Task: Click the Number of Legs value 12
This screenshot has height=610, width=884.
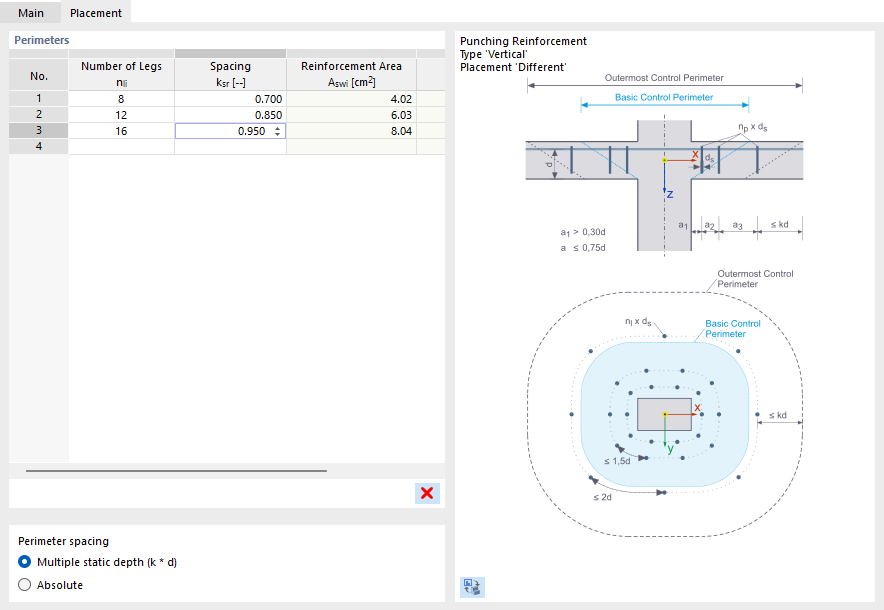Action: [x=121, y=114]
